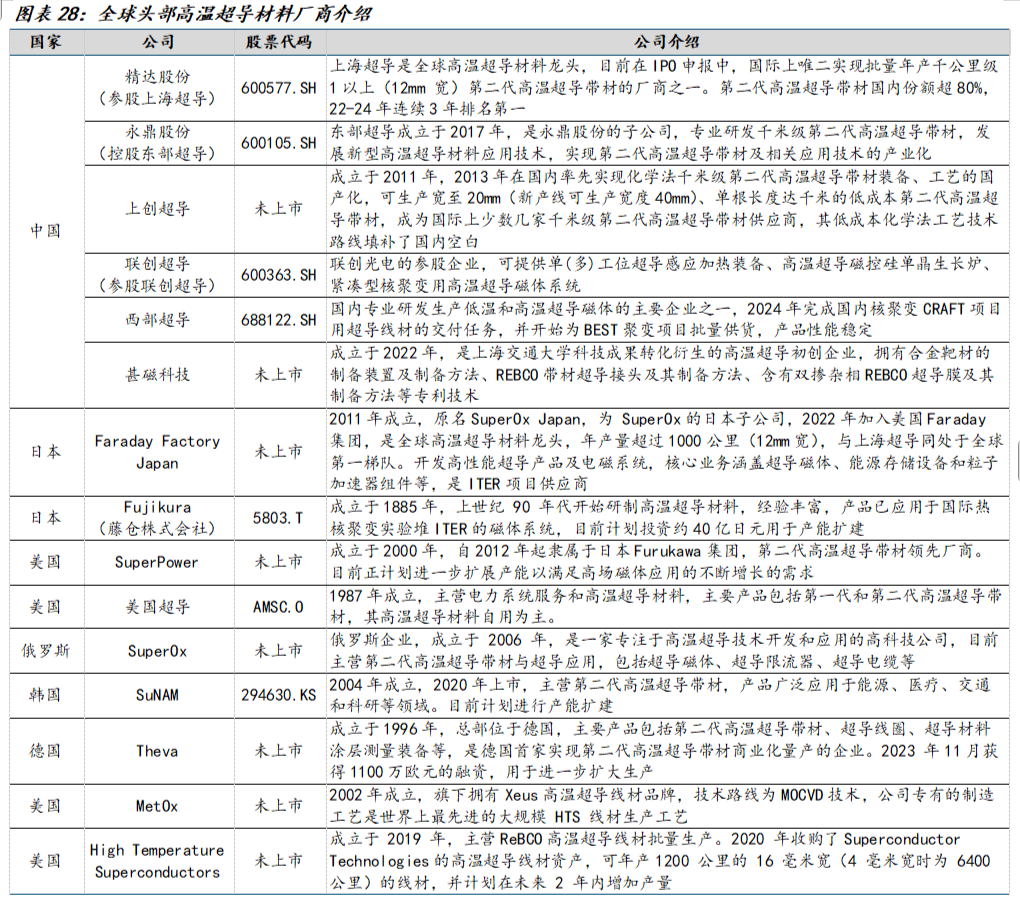
Task: Click the 甚磁科技 company cell
Action: point(157,375)
